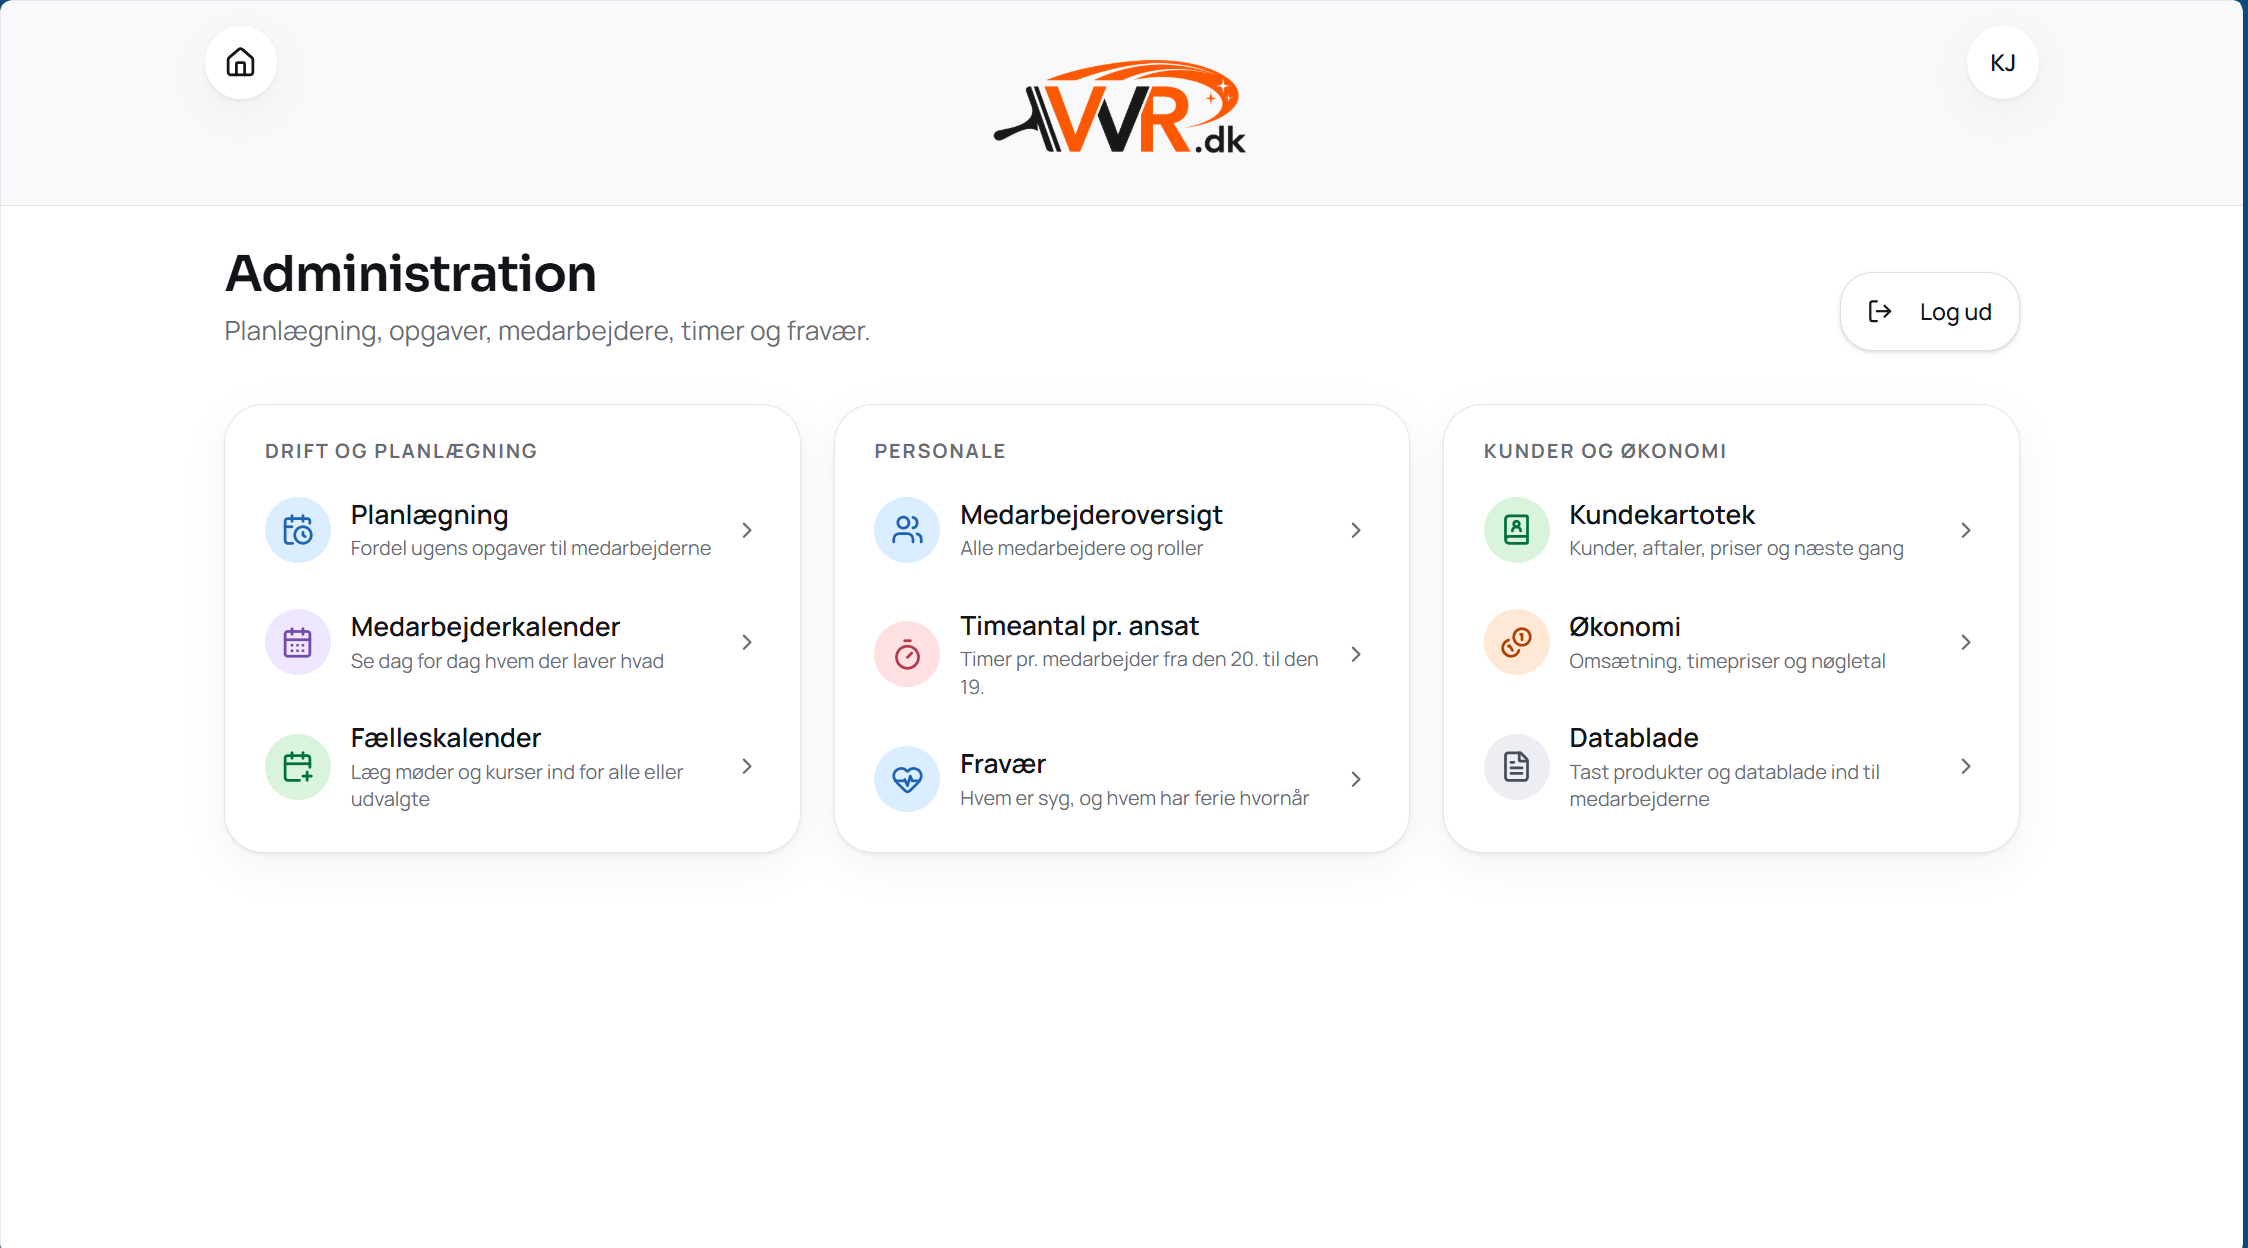Open the Planlægning link
2248x1248 pixels.
[x=429, y=515]
